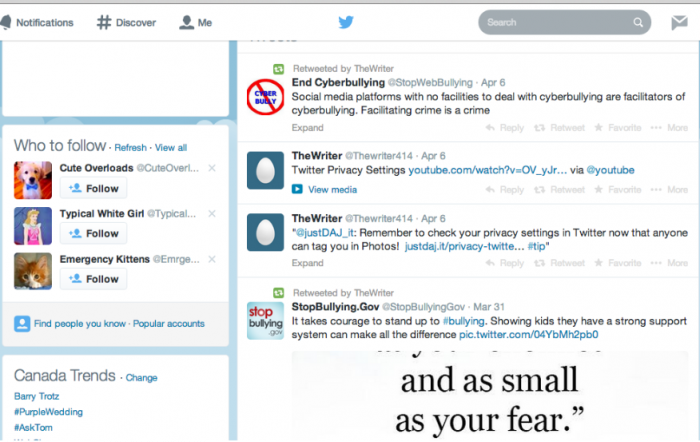Click View all suggestions link
The height and width of the screenshot is (442, 700).
click(171, 148)
